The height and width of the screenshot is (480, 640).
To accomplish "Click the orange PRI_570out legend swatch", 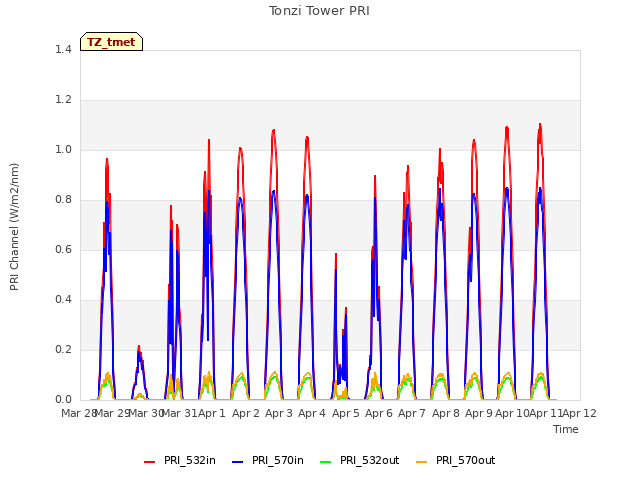I will (x=422, y=461).
